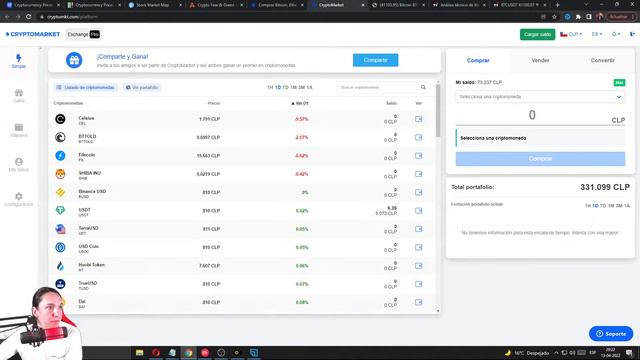
Task: Click the Cargar saldo button
Action: tap(537, 34)
